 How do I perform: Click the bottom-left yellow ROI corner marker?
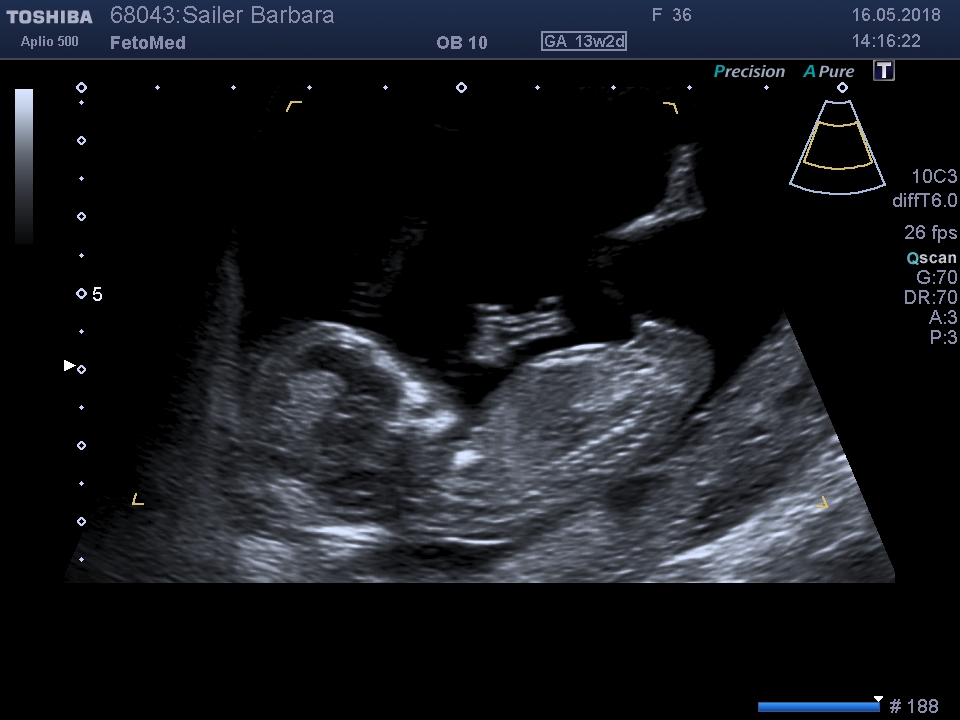(x=138, y=499)
